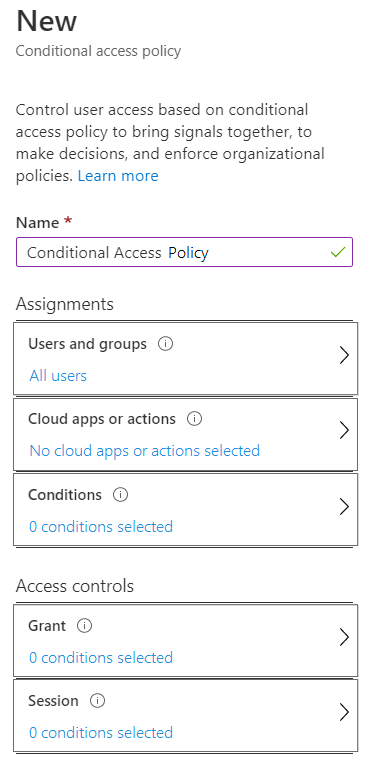Viewport: 371px width, 767px height.
Task: Select the Cloud apps or actions heading
Action: [x=102, y=419]
